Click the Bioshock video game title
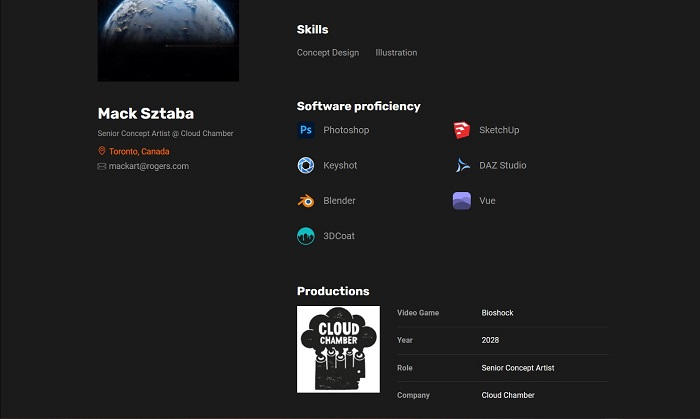 coord(497,313)
